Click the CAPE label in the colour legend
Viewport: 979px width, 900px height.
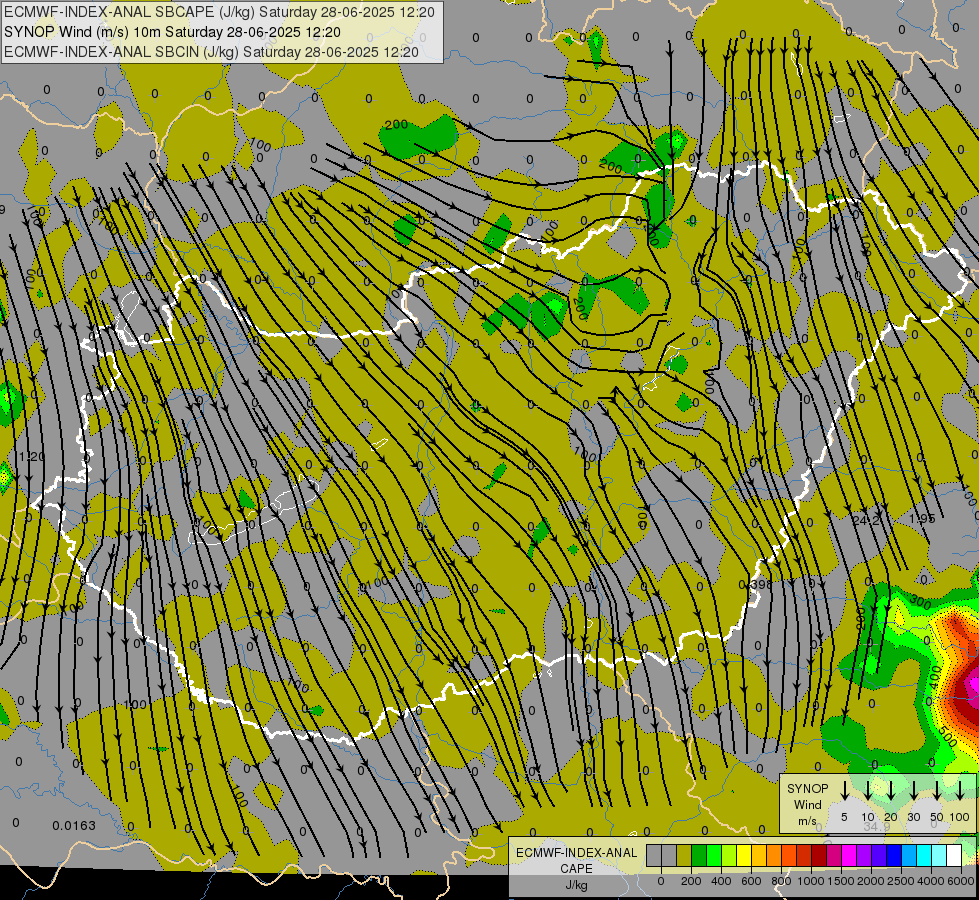[576, 869]
